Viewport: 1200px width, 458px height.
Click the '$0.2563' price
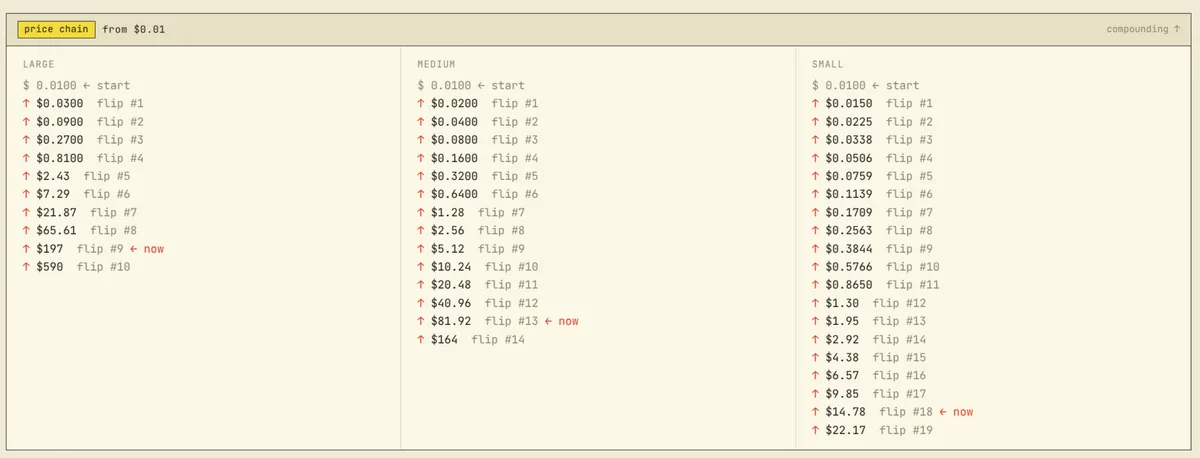(849, 230)
